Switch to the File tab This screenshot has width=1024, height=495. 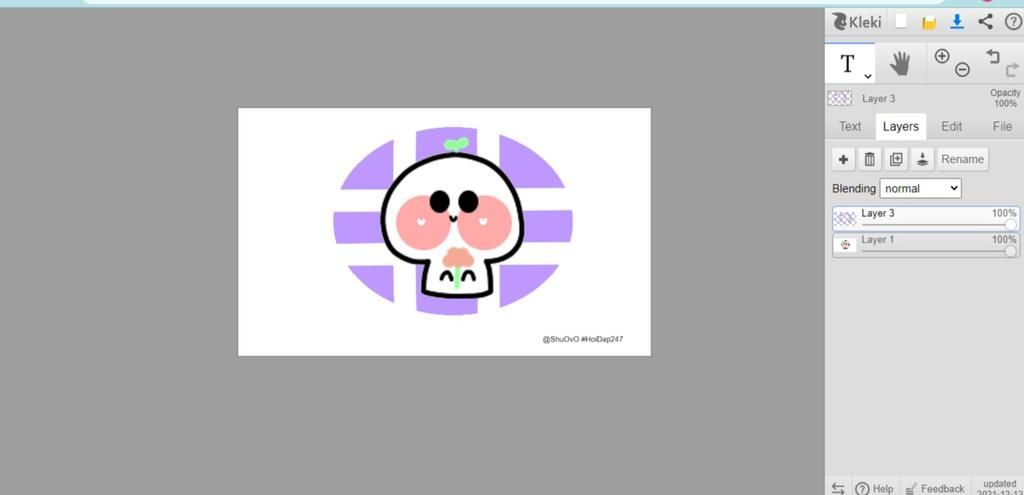coord(1002,127)
